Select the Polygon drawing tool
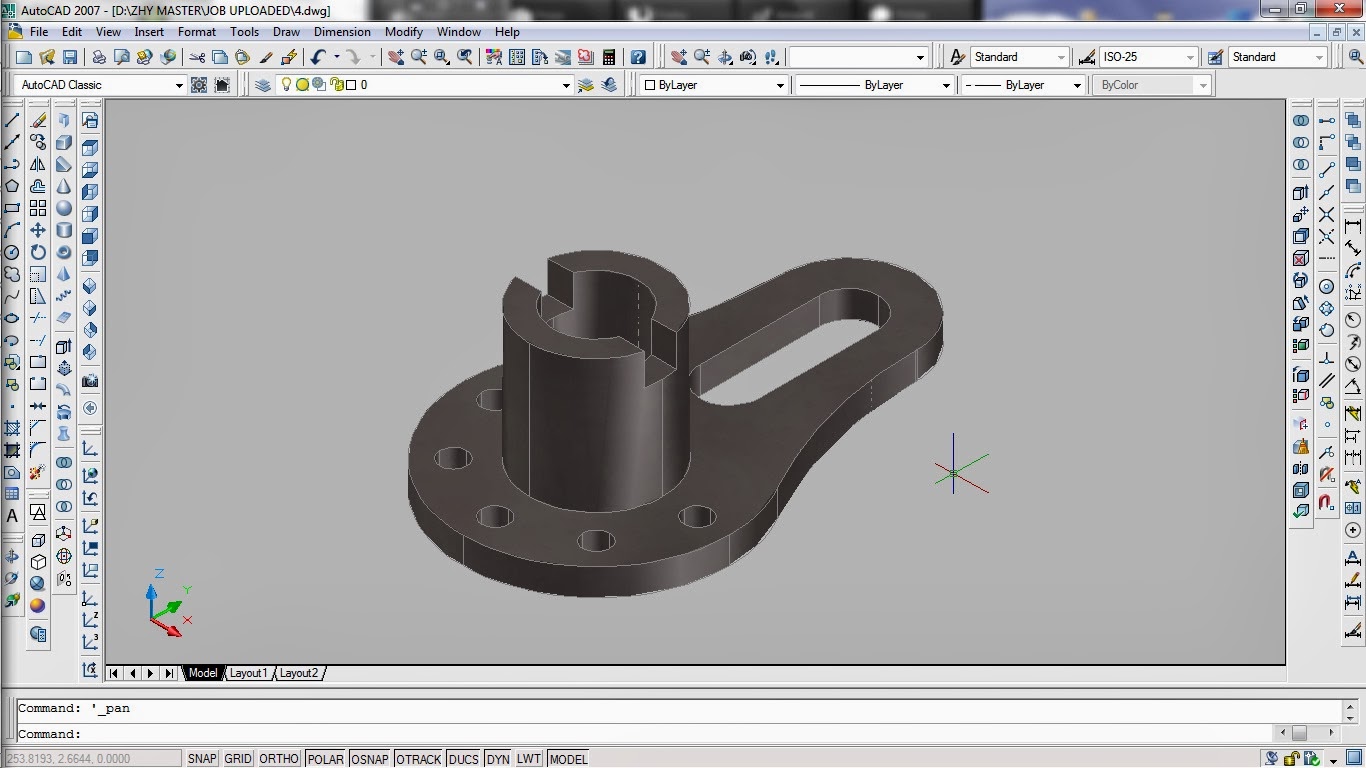Image resolution: width=1366 pixels, height=768 pixels. tap(12, 186)
